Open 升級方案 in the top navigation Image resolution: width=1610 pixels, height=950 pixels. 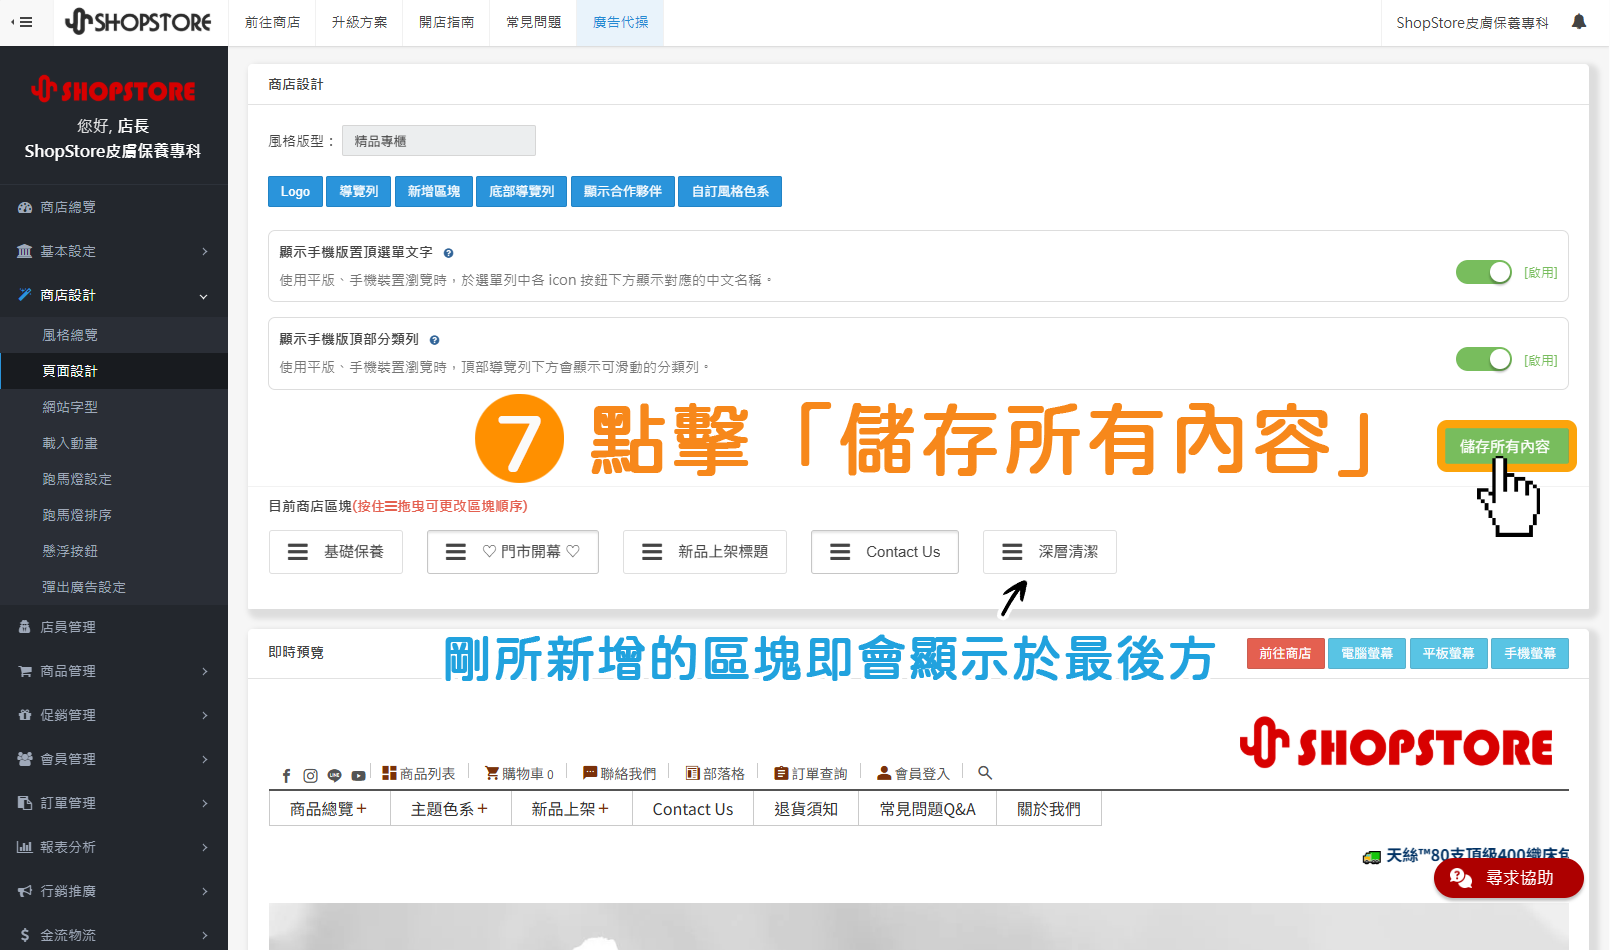[x=359, y=22]
